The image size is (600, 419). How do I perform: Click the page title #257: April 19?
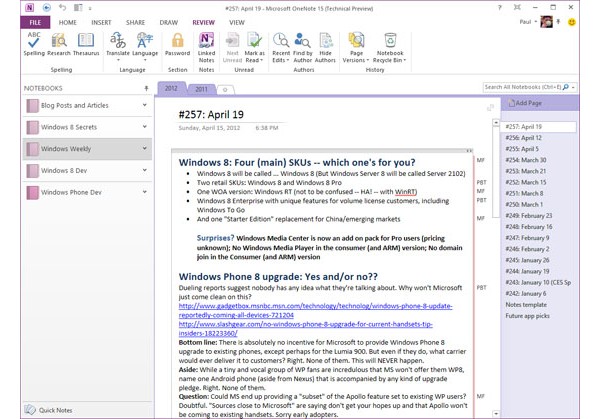pos(211,114)
